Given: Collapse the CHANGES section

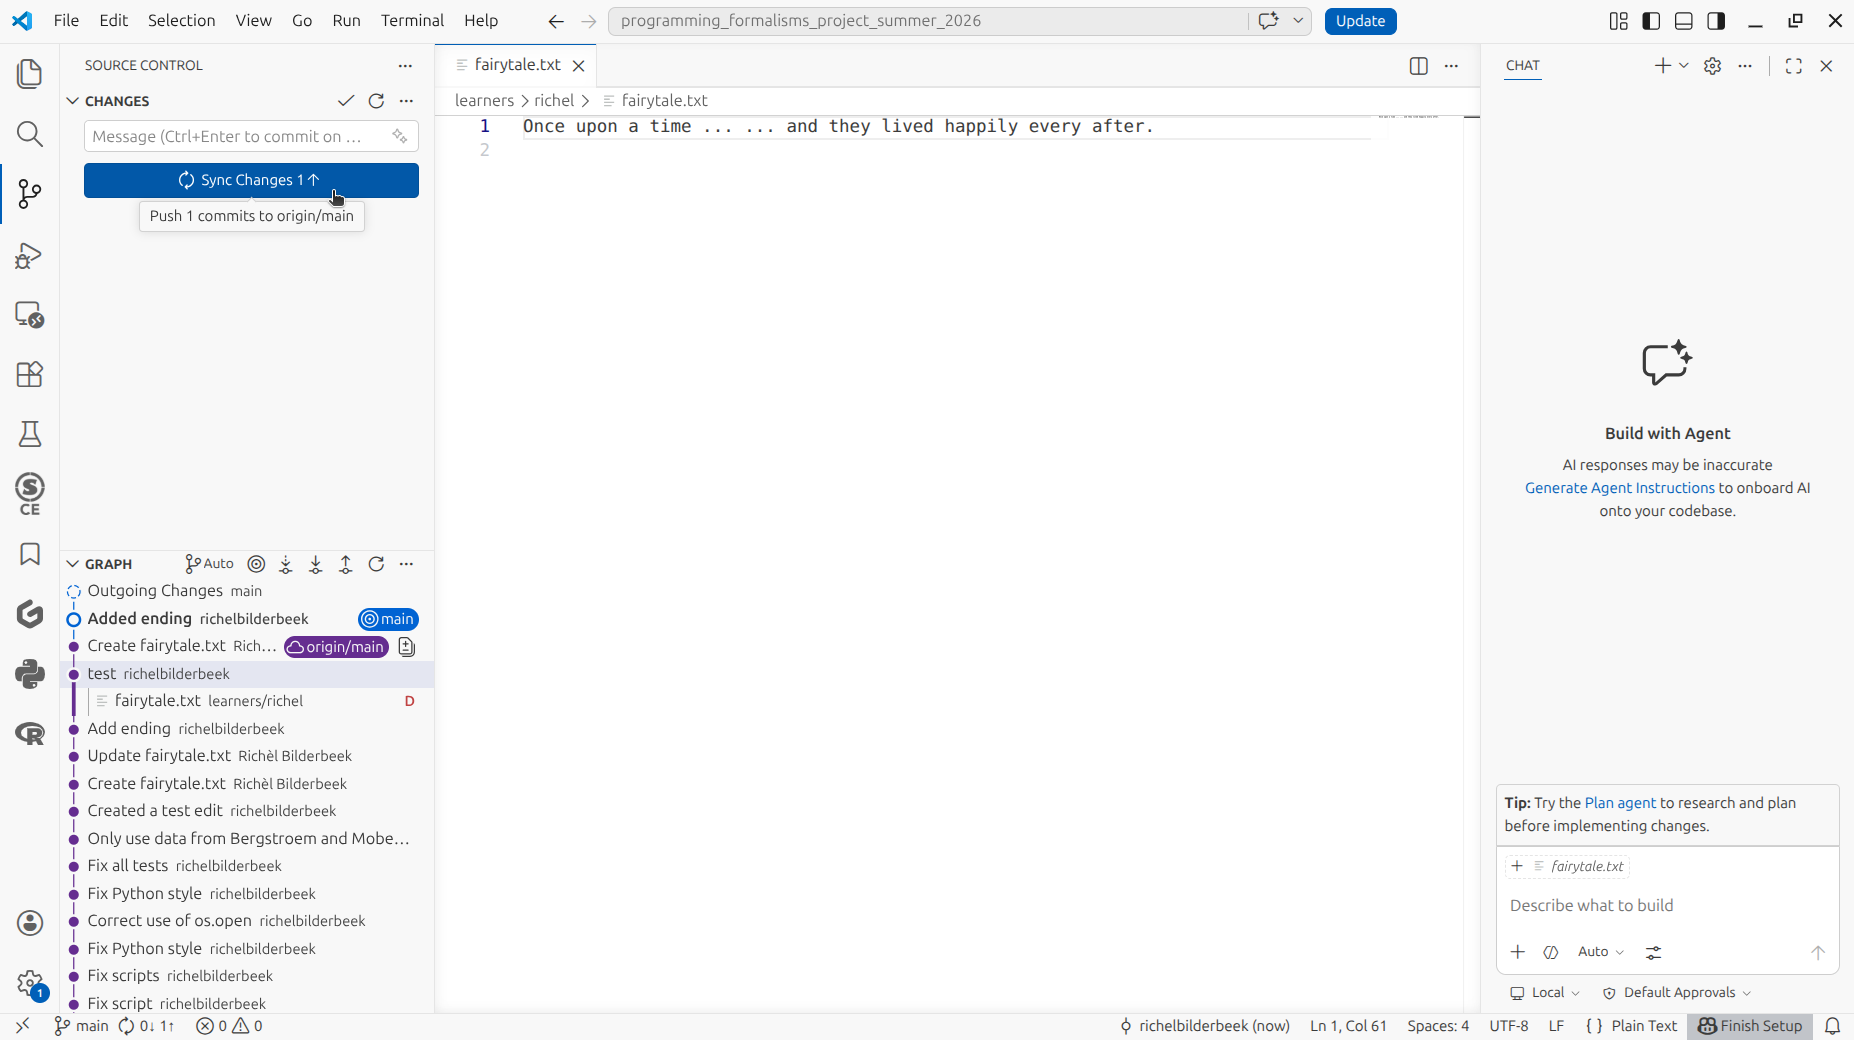Looking at the screenshot, I should pyautogui.click(x=73, y=101).
